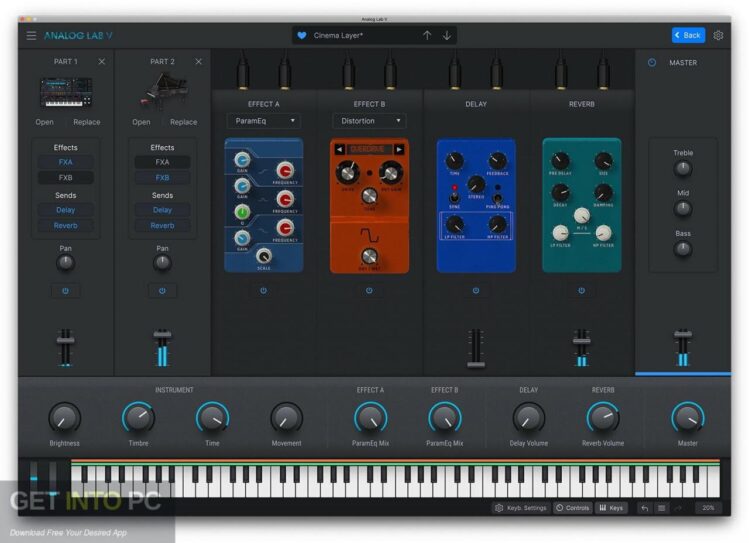Toggle Part 1 power button
Viewport: 749px width, 543px height.
pyautogui.click(x=65, y=291)
